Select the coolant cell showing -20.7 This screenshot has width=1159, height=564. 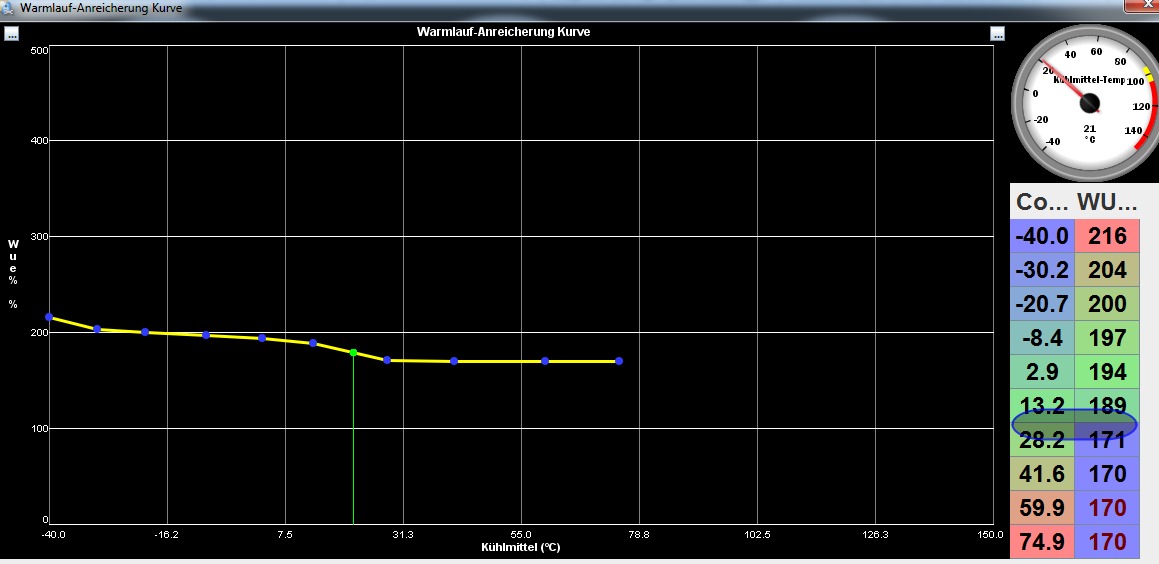1043,304
